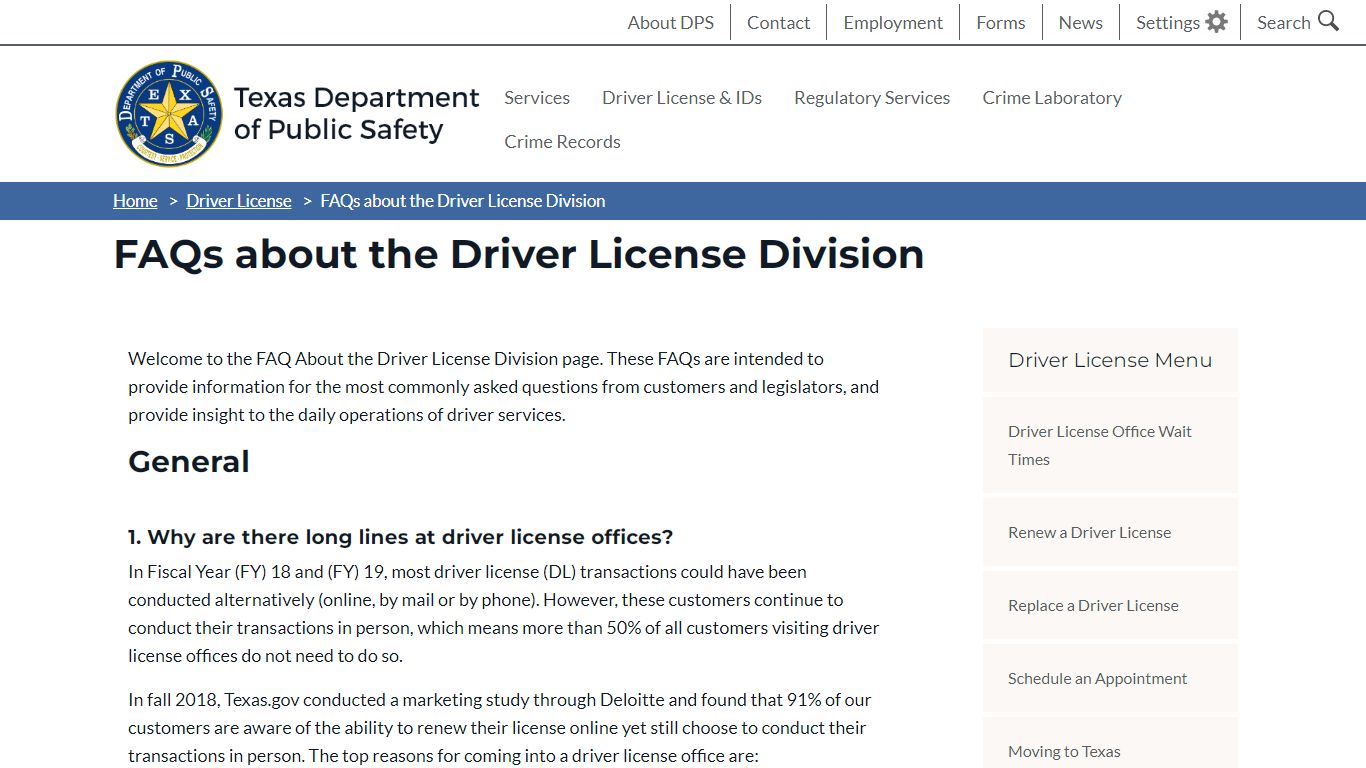Open the Crime Records menu
The height and width of the screenshot is (768, 1366).
point(562,141)
